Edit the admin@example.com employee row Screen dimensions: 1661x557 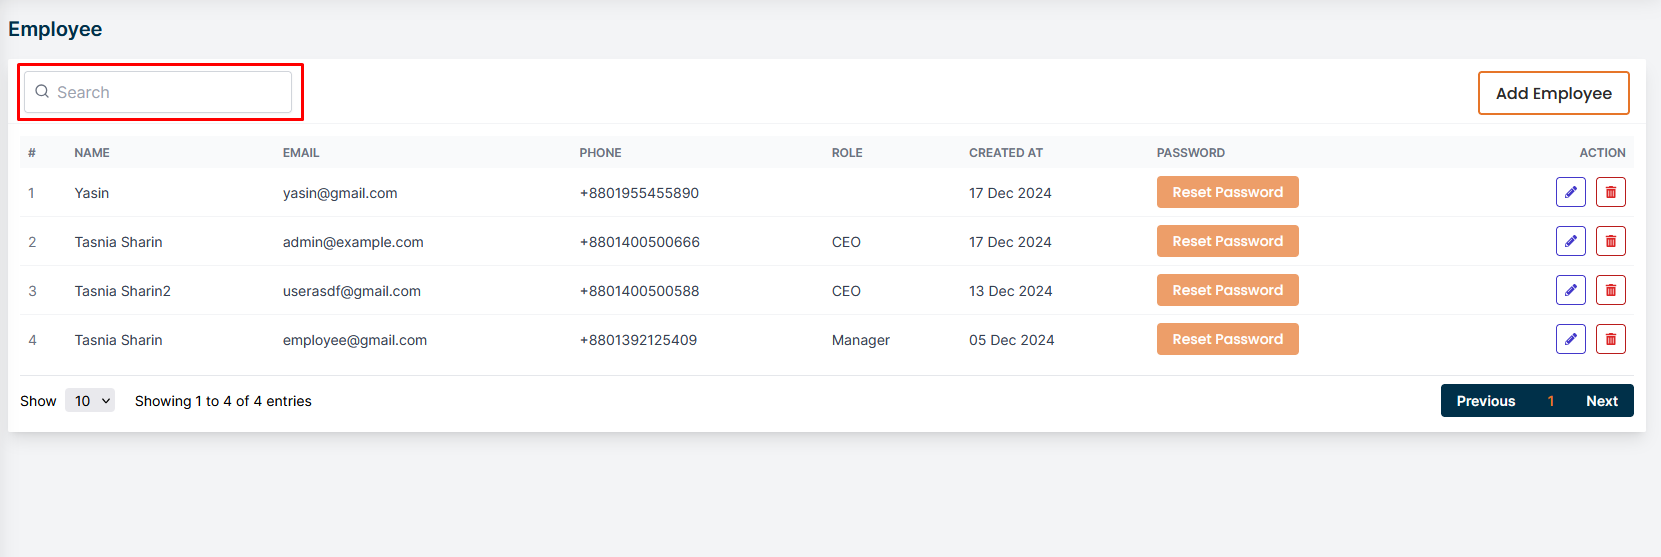pos(1570,241)
